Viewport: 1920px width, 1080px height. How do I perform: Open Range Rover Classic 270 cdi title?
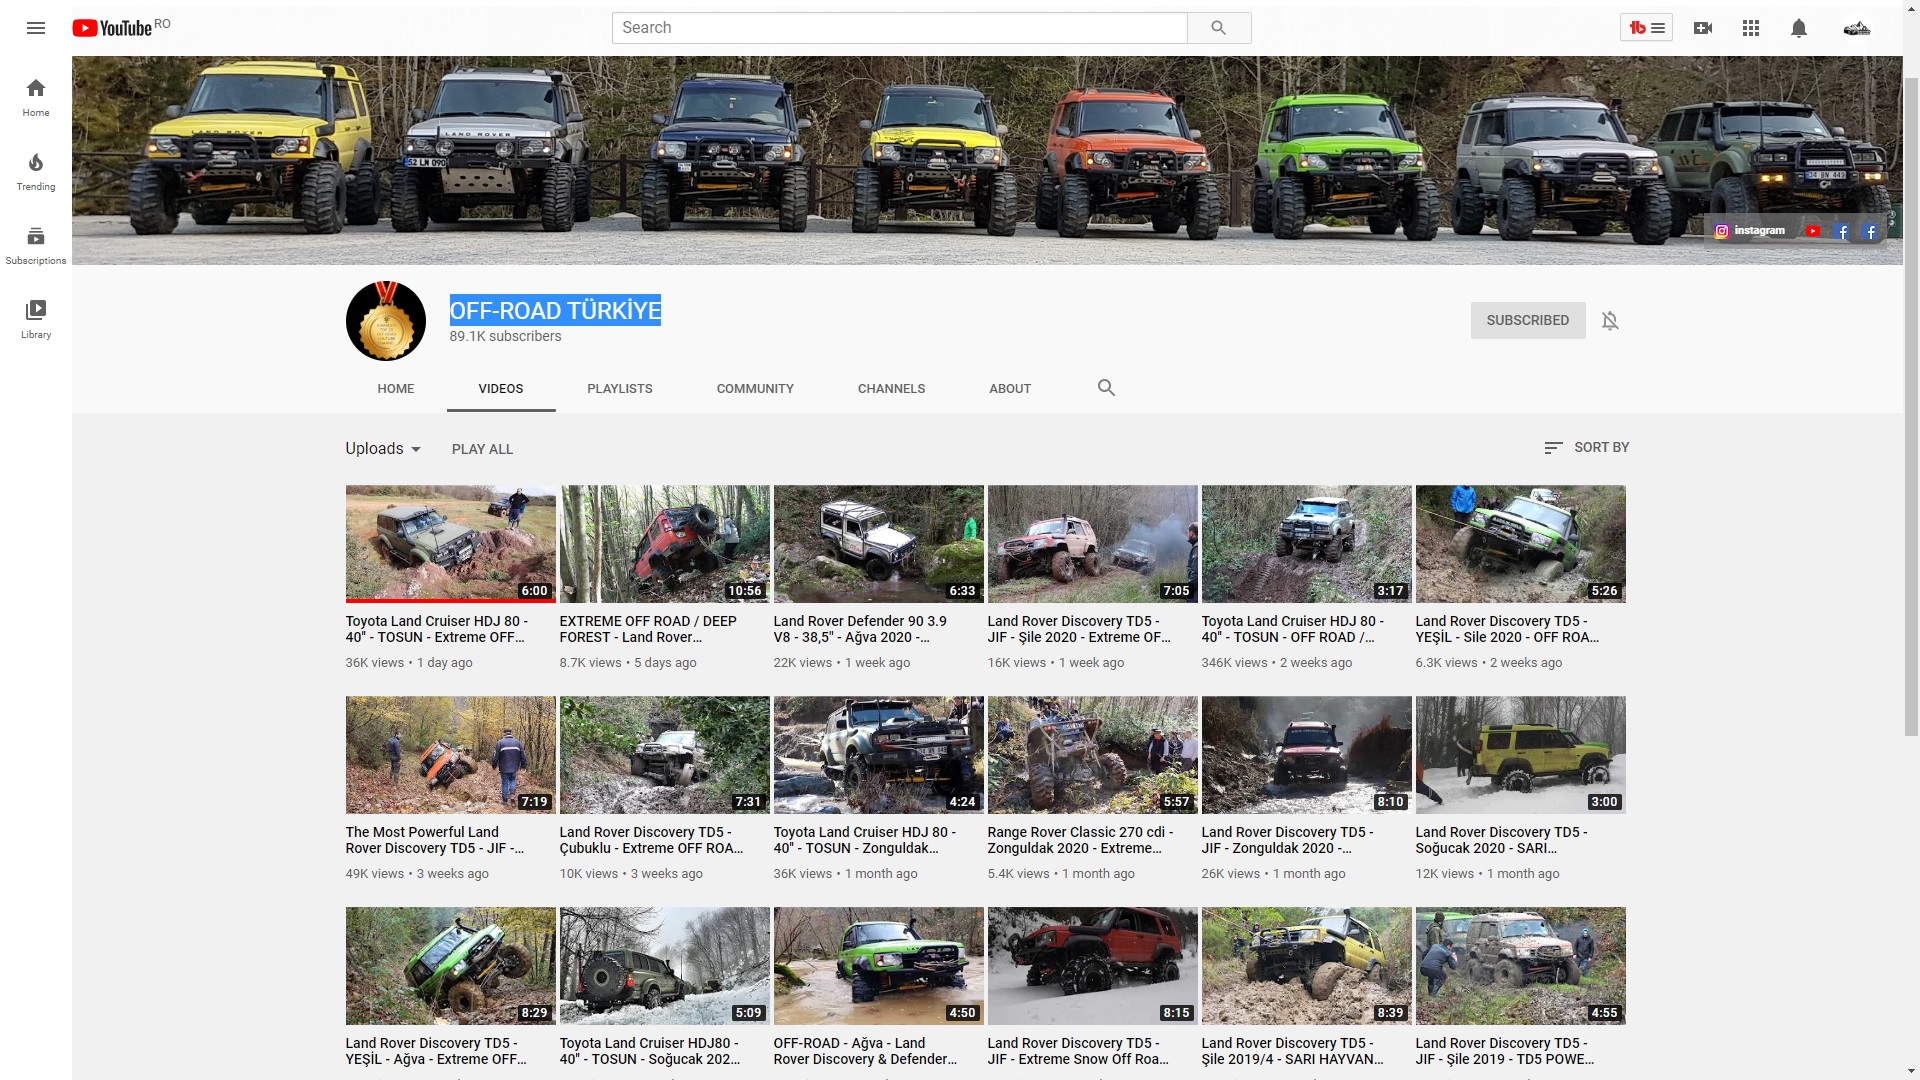(1080, 840)
